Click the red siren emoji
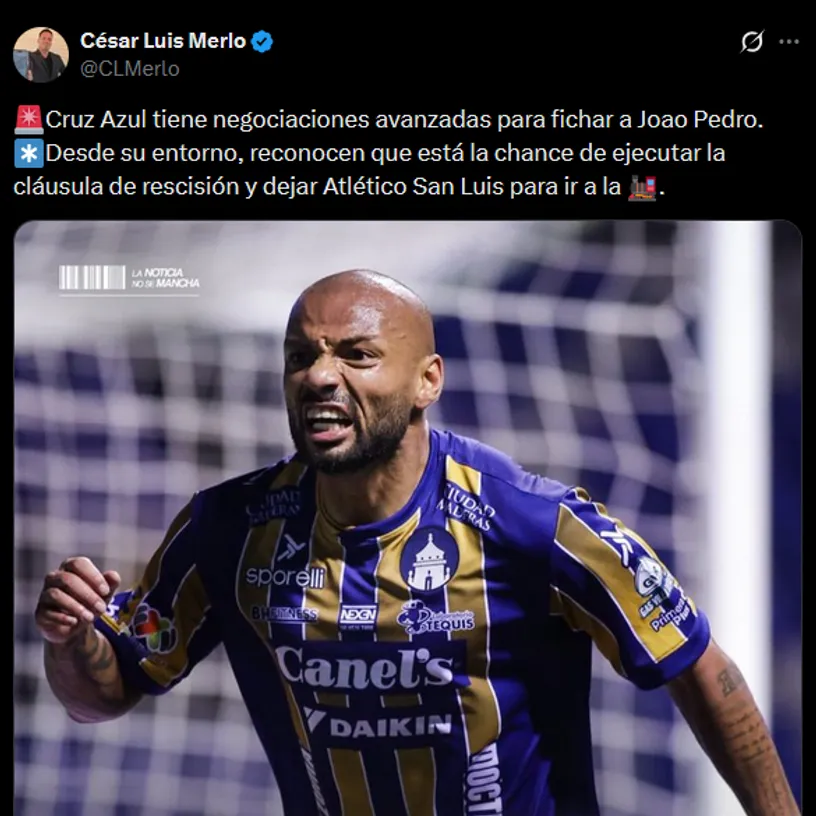This screenshot has width=816, height=816. pos(29,120)
